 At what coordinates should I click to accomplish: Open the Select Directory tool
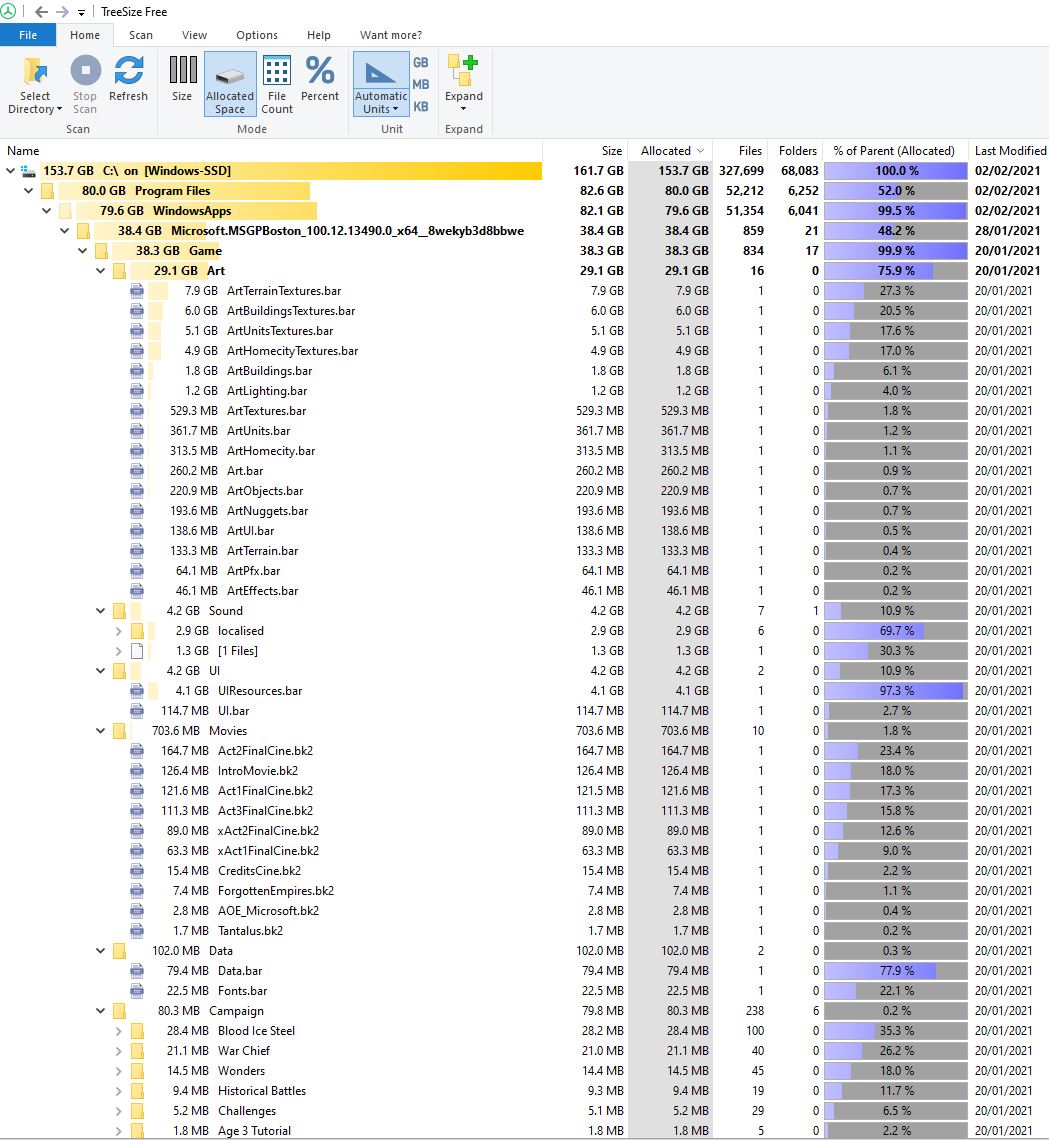click(35, 86)
